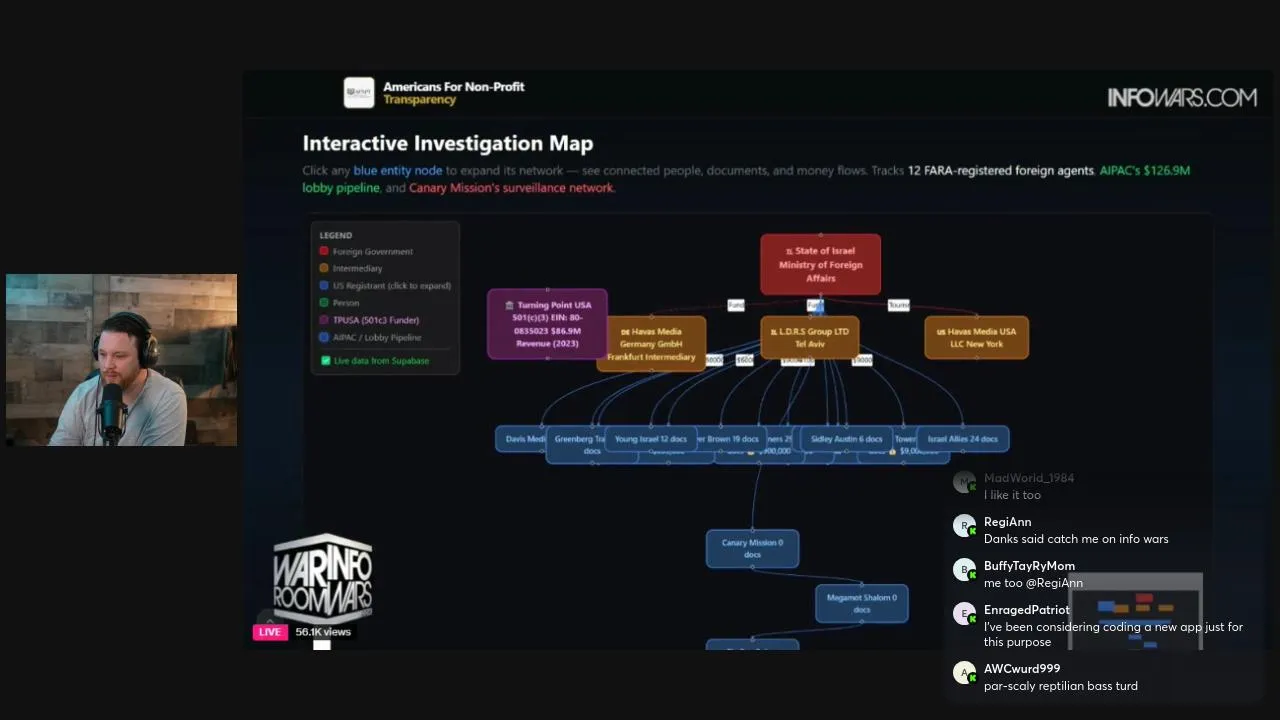Select the Havas Media USA LLC node
The image size is (1280, 720).
(x=976, y=337)
